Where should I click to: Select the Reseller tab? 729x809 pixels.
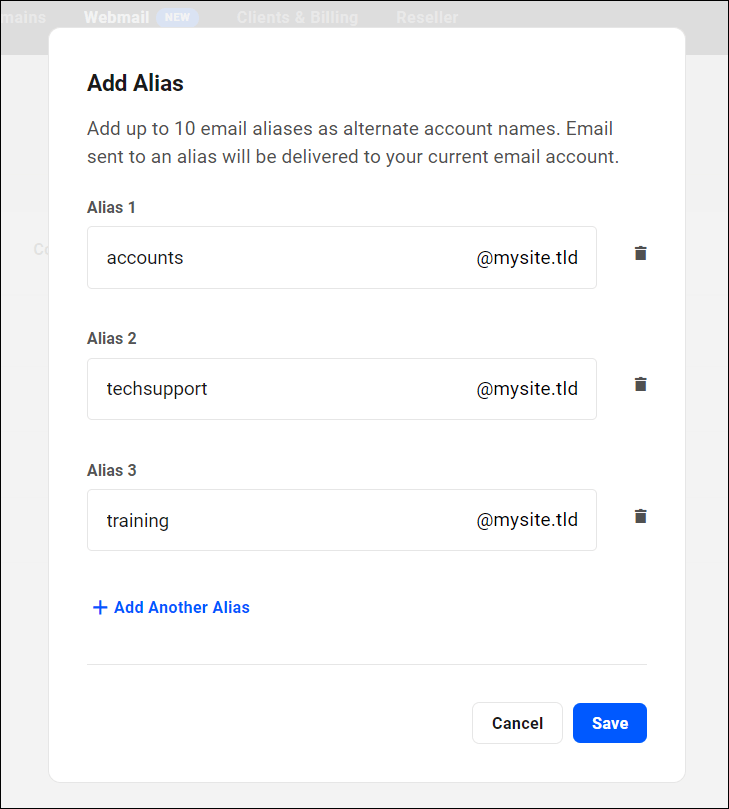[427, 17]
